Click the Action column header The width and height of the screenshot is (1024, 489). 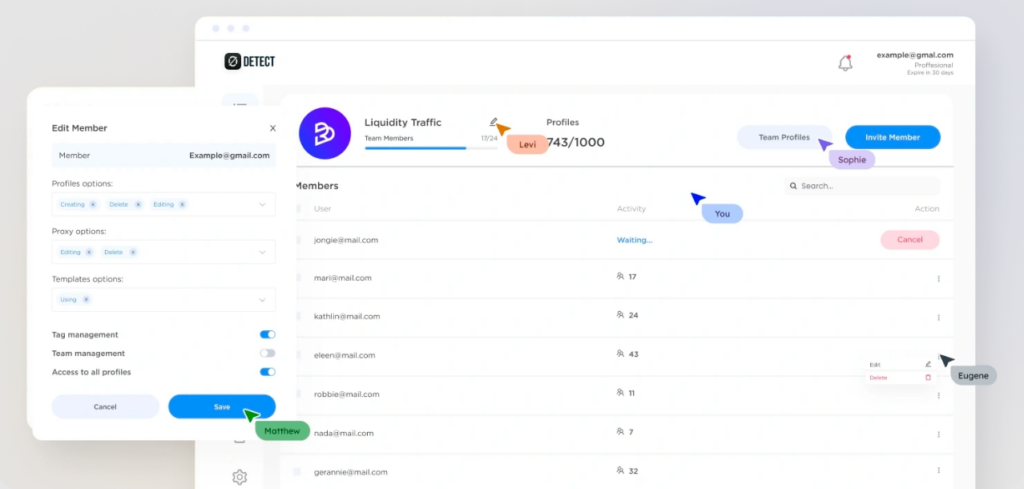click(927, 209)
